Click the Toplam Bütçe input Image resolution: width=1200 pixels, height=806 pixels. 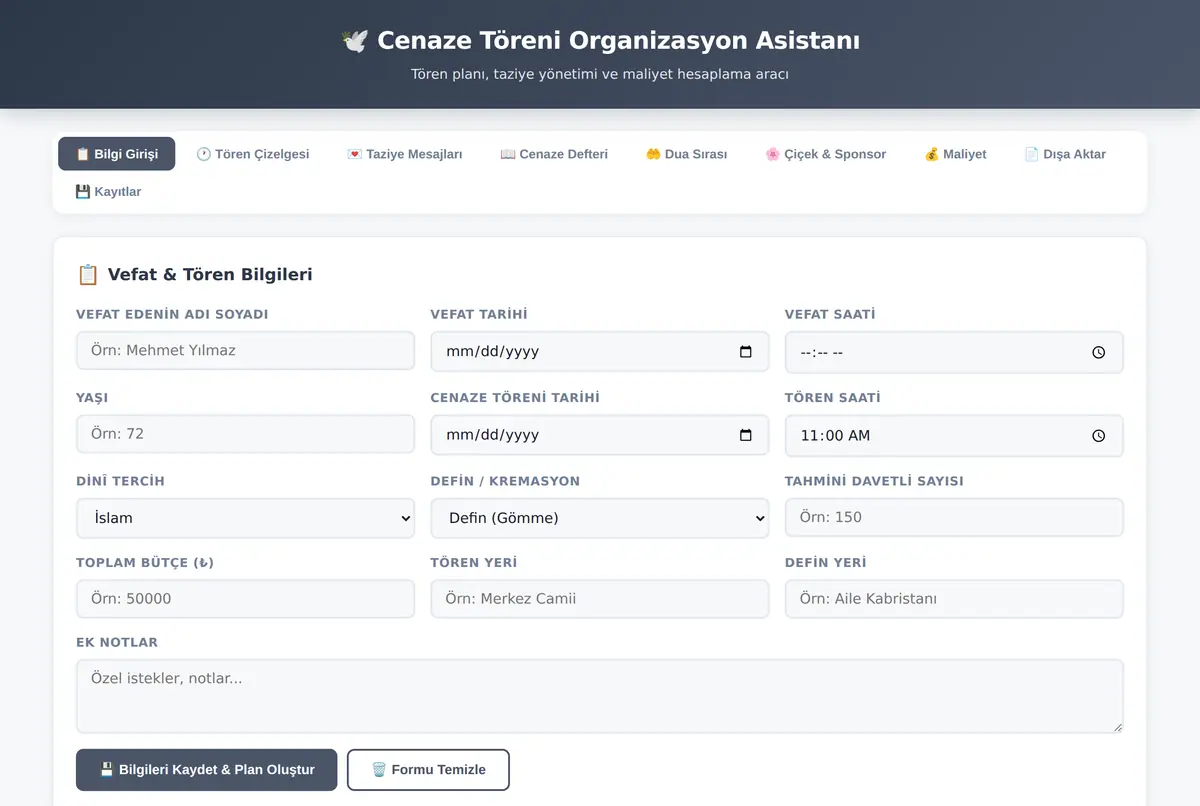(x=245, y=599)
